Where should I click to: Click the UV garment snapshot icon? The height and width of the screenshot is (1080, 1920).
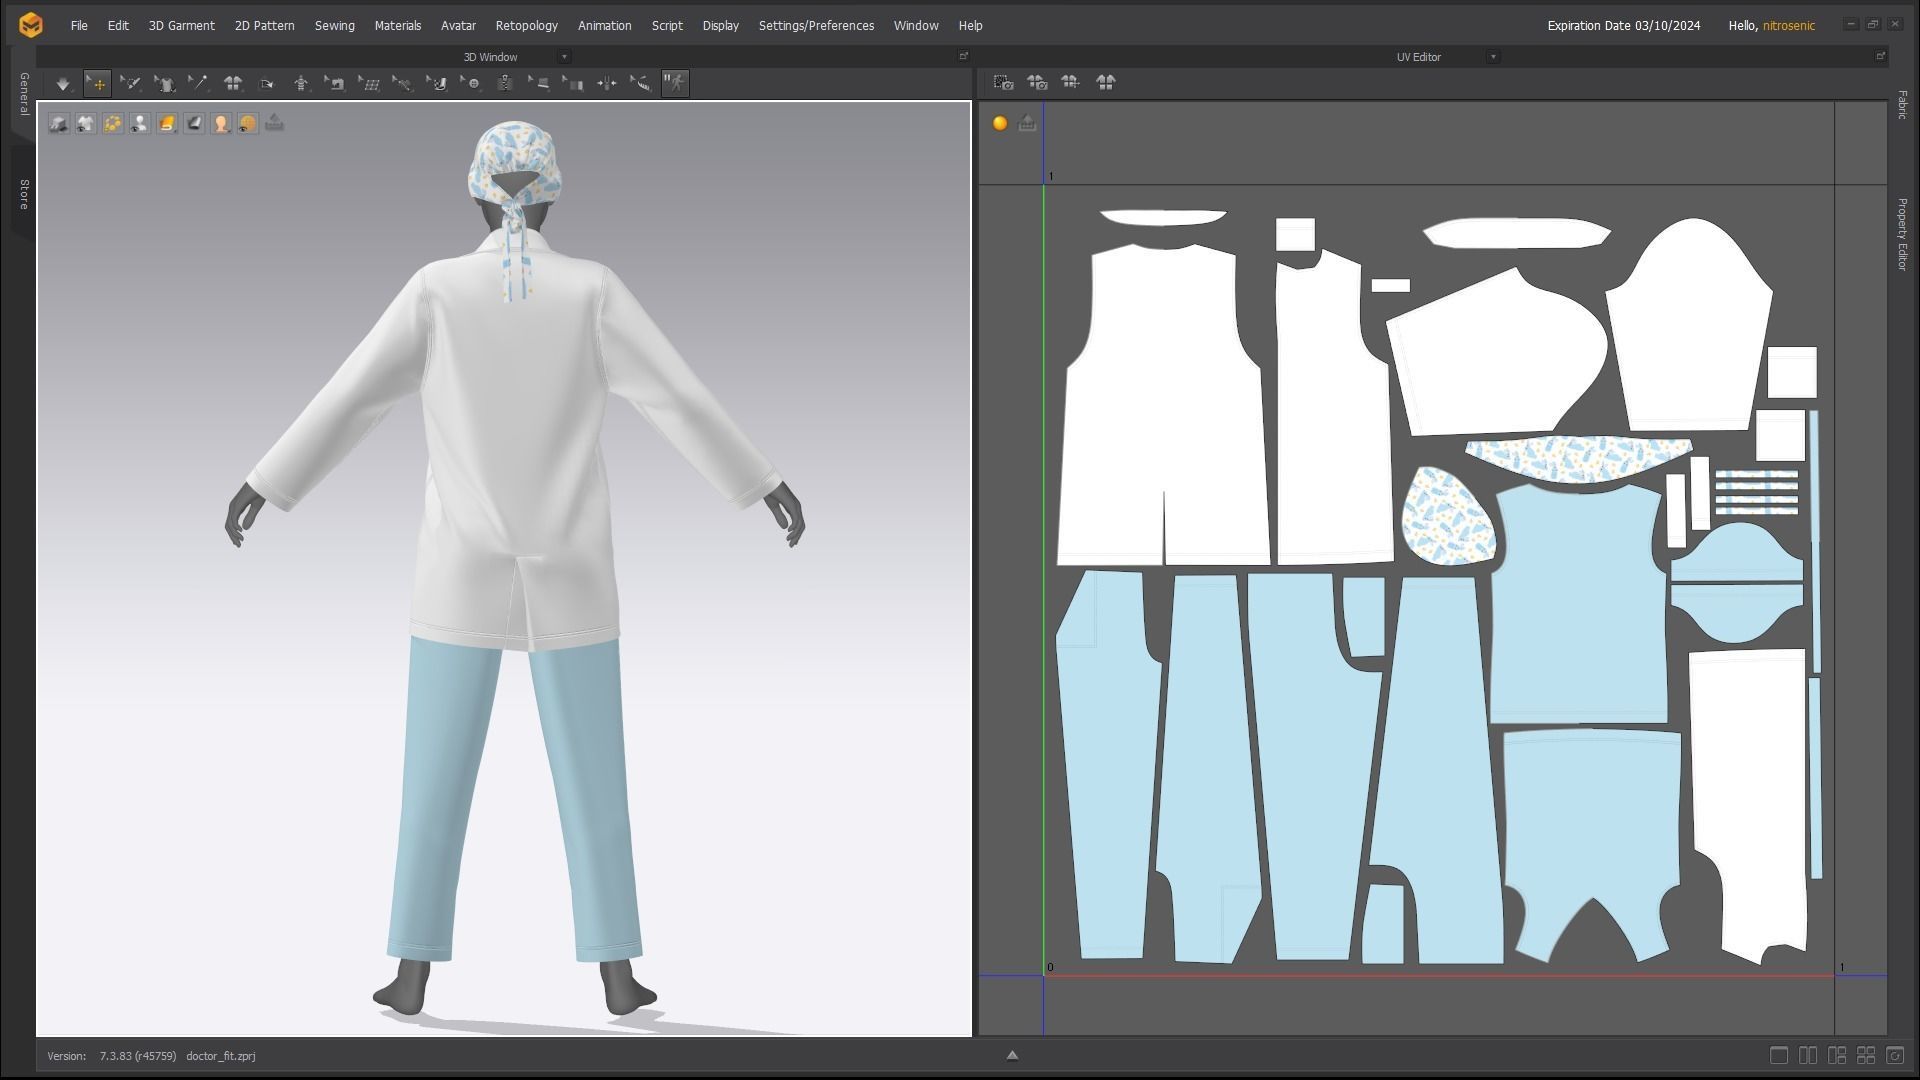pyautogui.click(x=1038, y=83)
